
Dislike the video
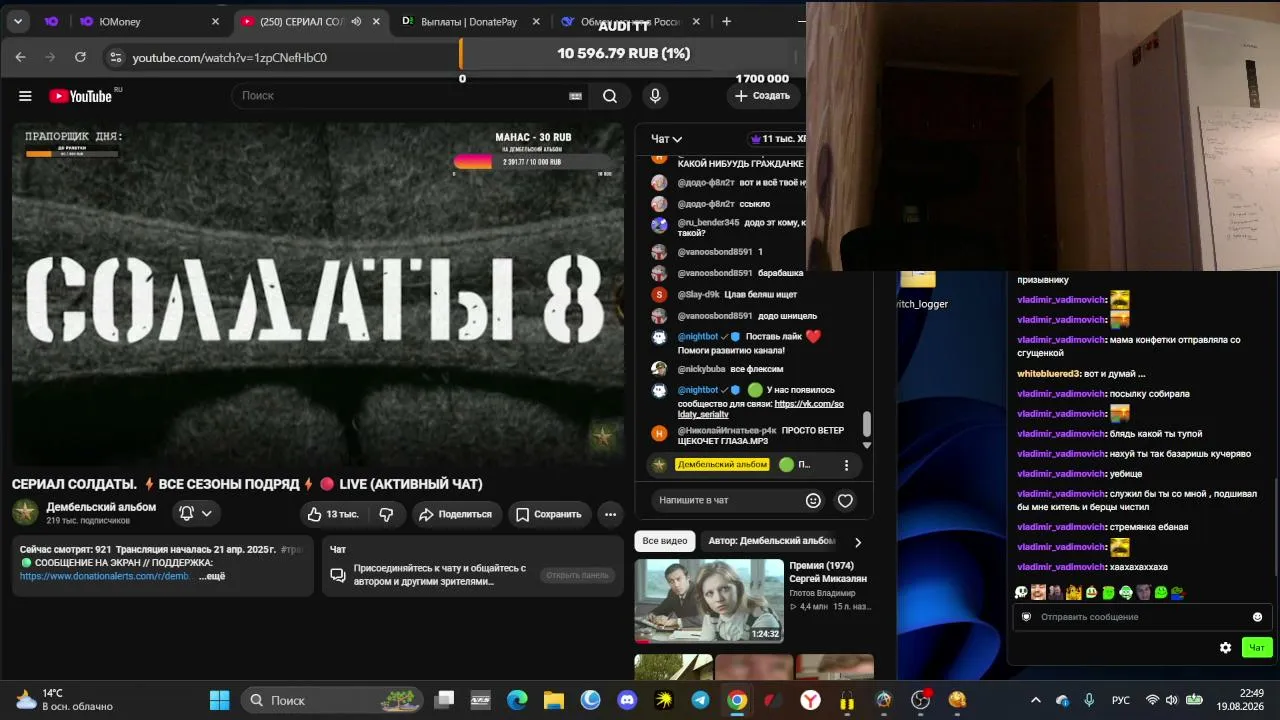pyautogui.click(x=386, y=514)
